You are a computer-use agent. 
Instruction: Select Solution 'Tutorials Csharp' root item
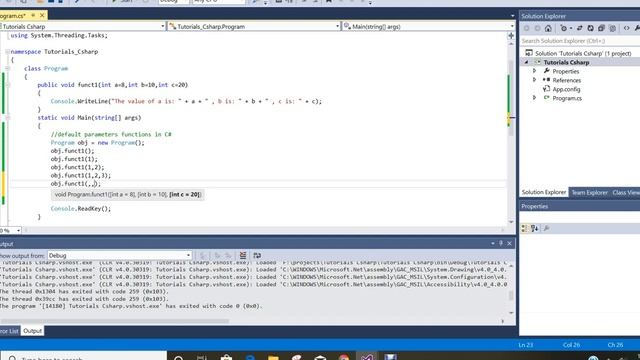click(583, 53)
